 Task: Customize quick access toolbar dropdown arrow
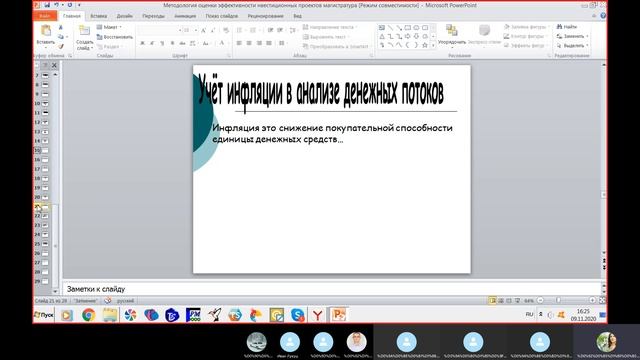click(x=79, y=5)
